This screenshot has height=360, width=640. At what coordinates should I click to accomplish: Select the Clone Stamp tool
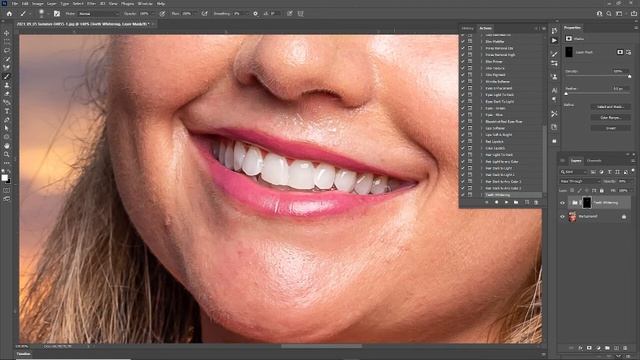point(7,85)
